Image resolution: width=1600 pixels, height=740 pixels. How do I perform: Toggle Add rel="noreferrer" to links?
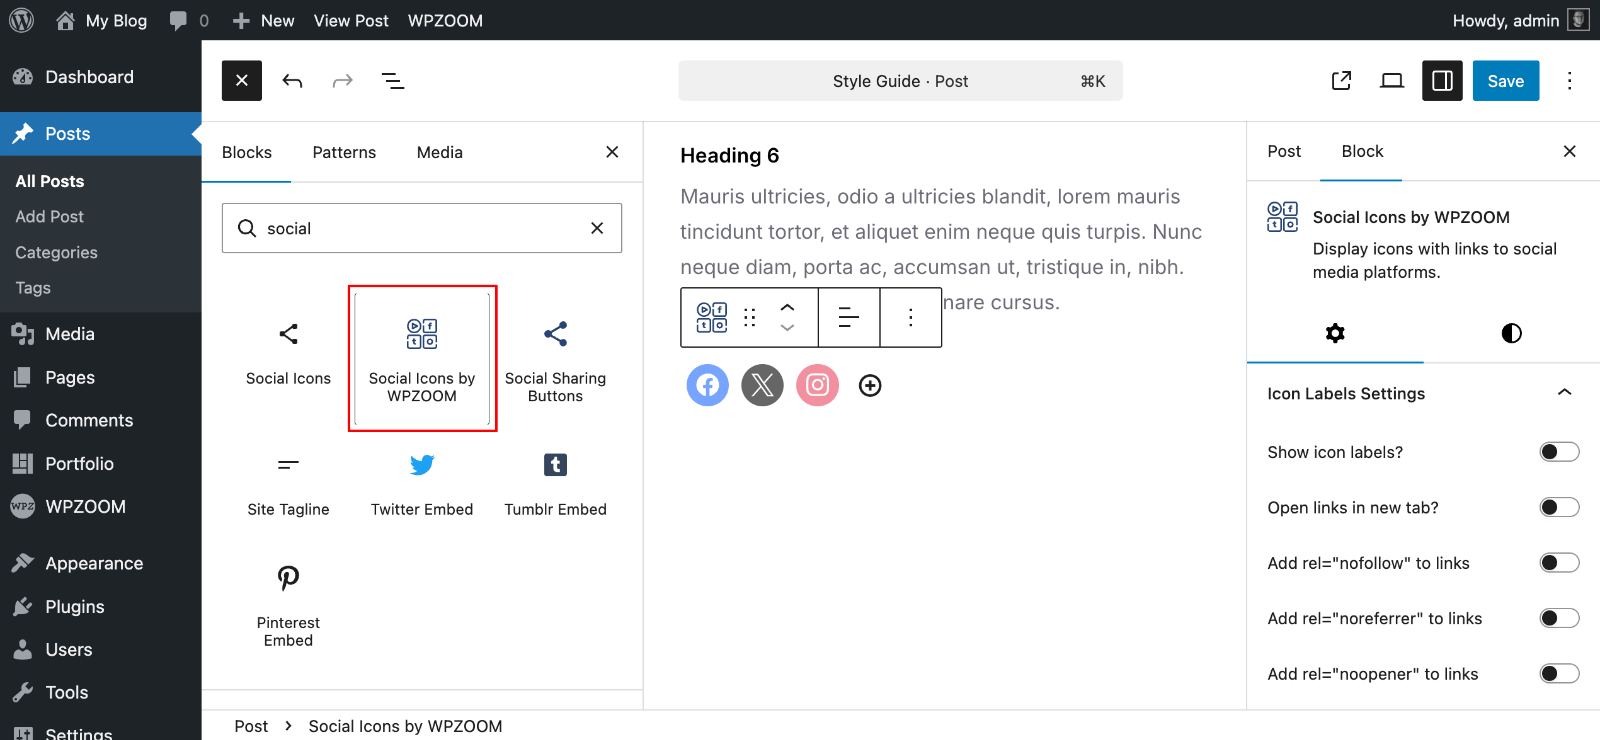(x=1559, y=618)
